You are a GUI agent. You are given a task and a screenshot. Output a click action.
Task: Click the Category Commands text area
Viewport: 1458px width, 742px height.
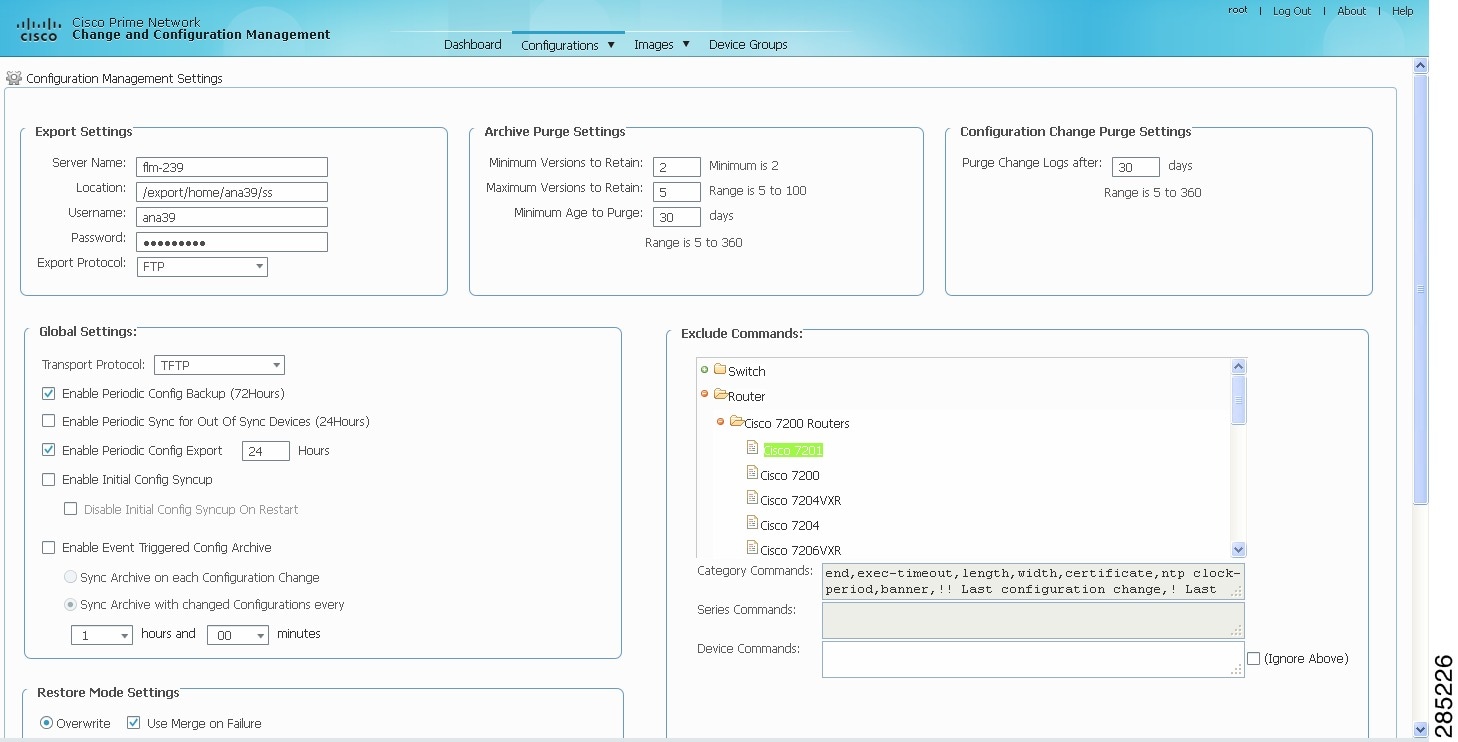click(1033, 581)
